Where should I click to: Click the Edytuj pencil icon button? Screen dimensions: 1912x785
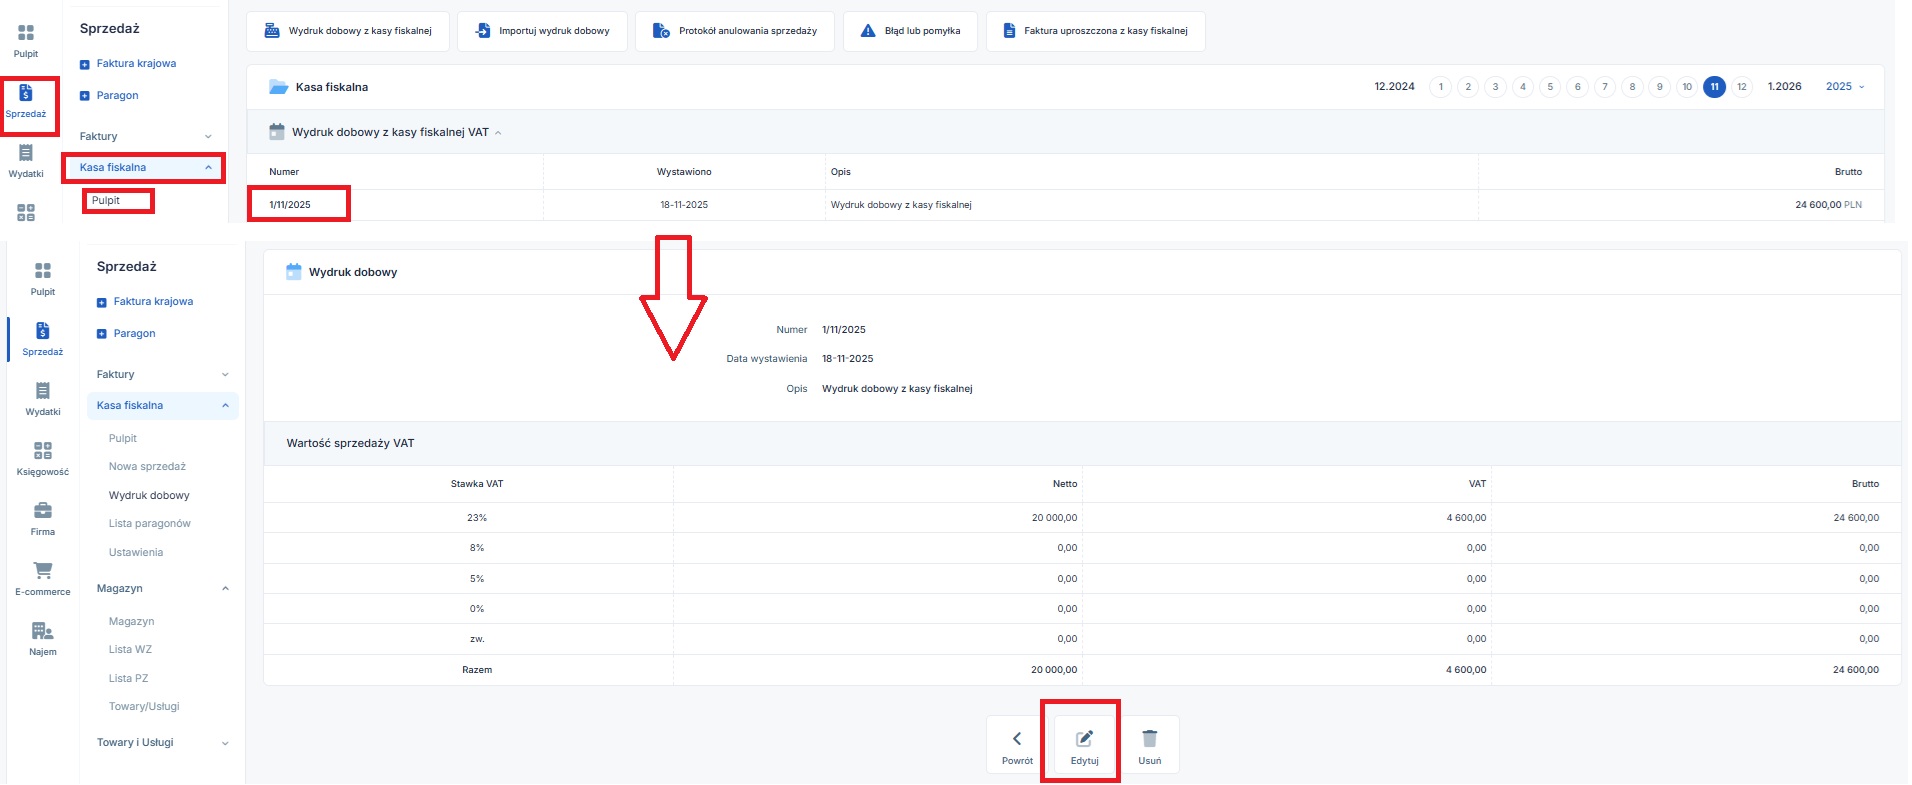tap(1084, 745)
